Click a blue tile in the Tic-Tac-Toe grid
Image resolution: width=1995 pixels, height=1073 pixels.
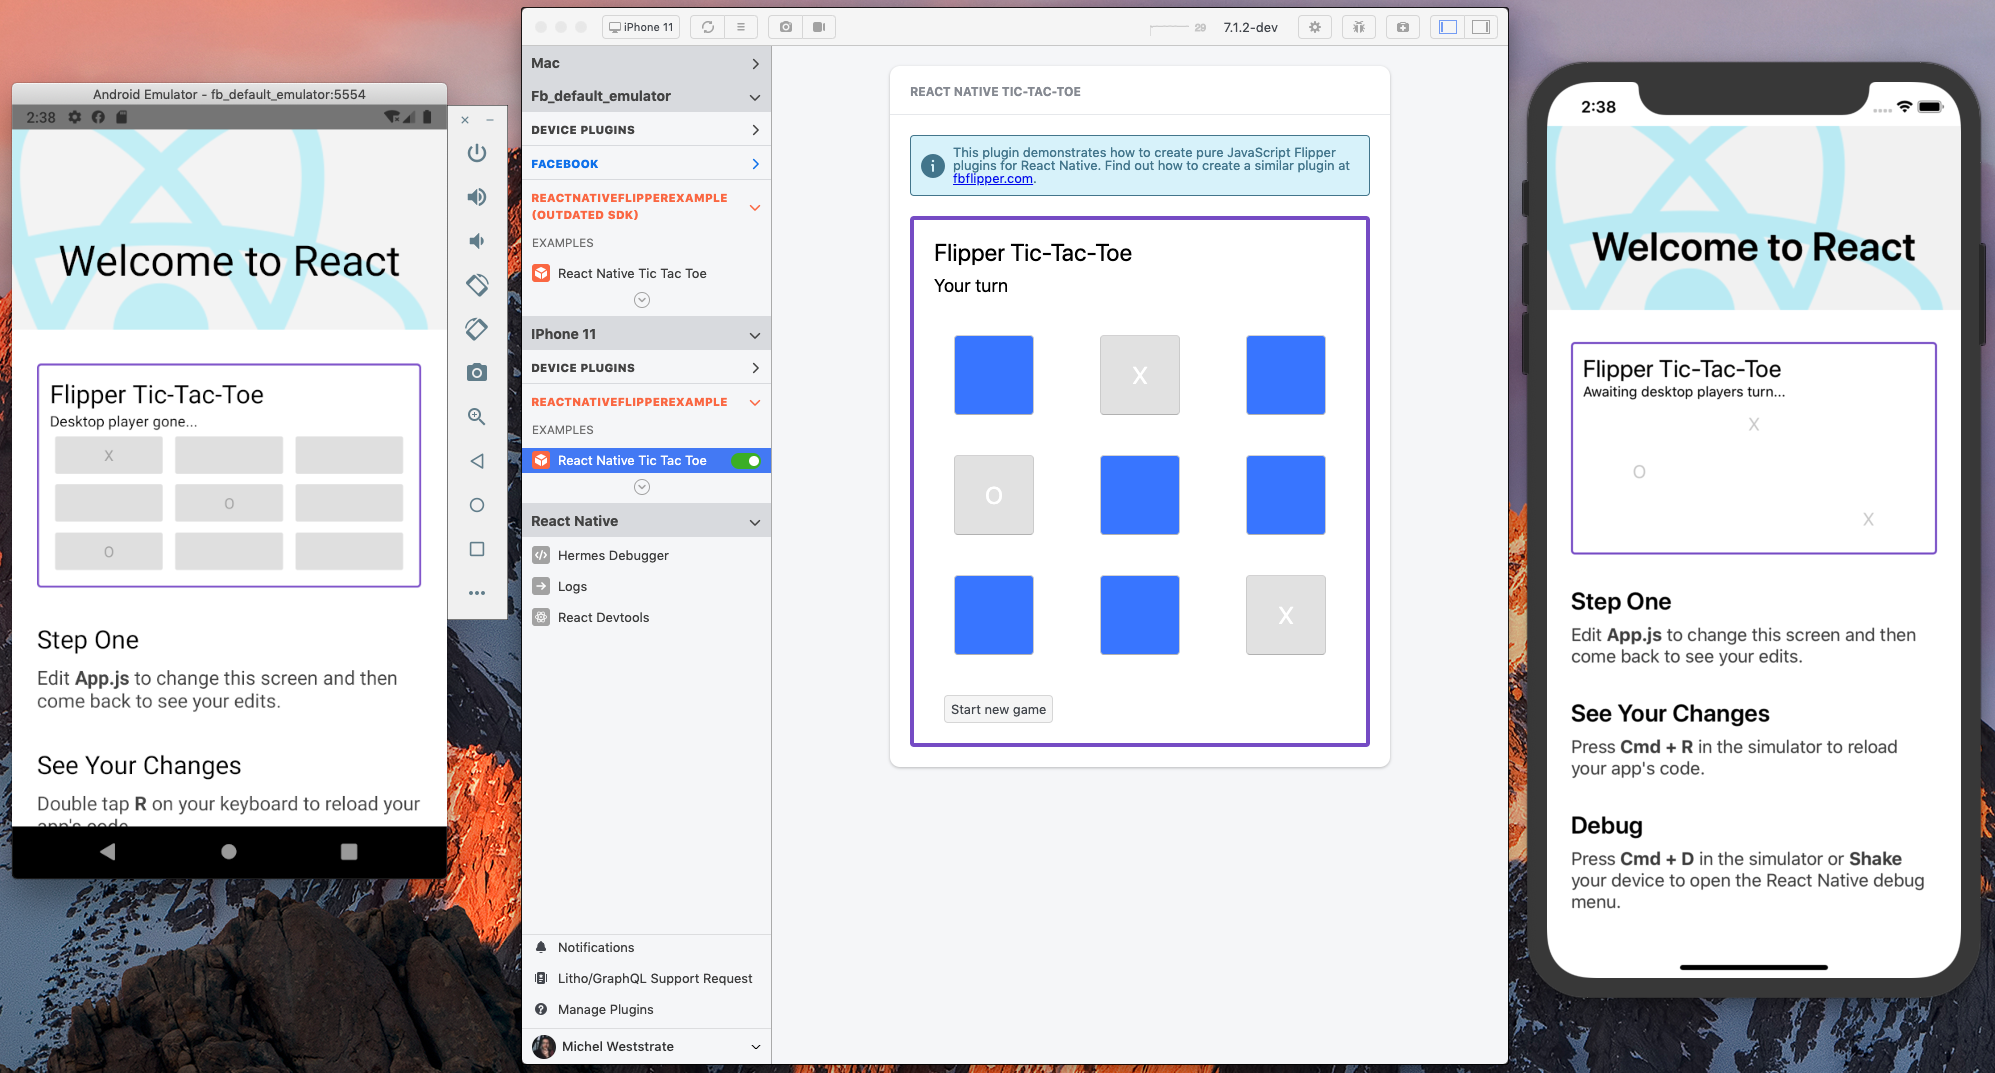point(993,375)
